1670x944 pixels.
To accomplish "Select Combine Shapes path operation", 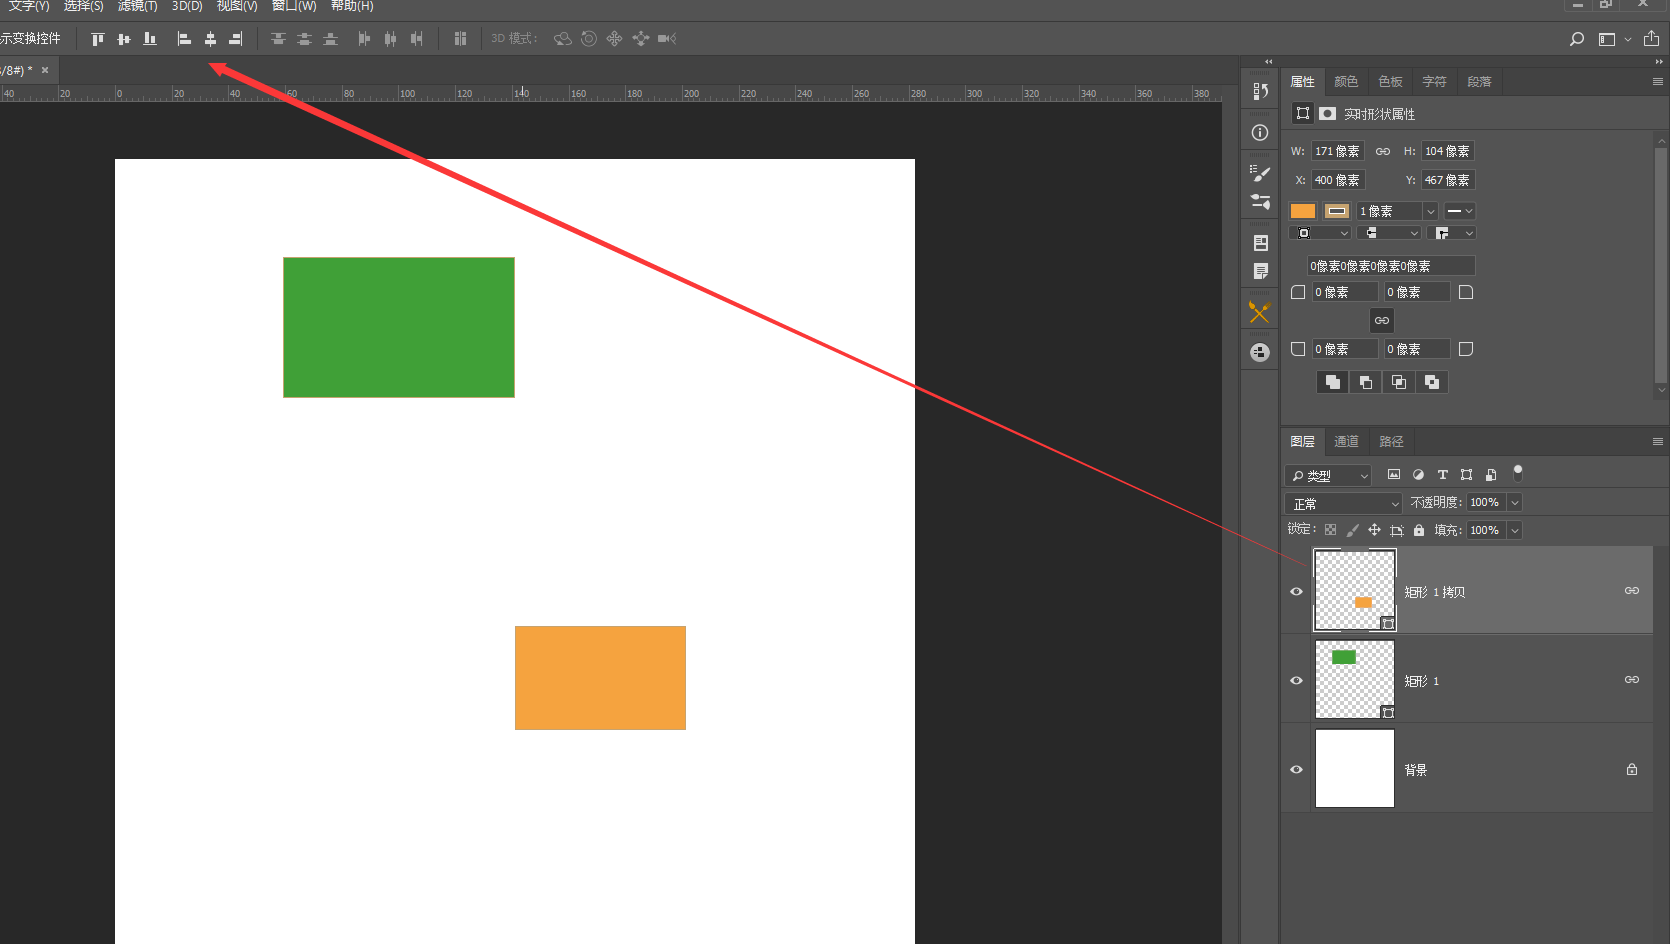I will click(1332, 382).
